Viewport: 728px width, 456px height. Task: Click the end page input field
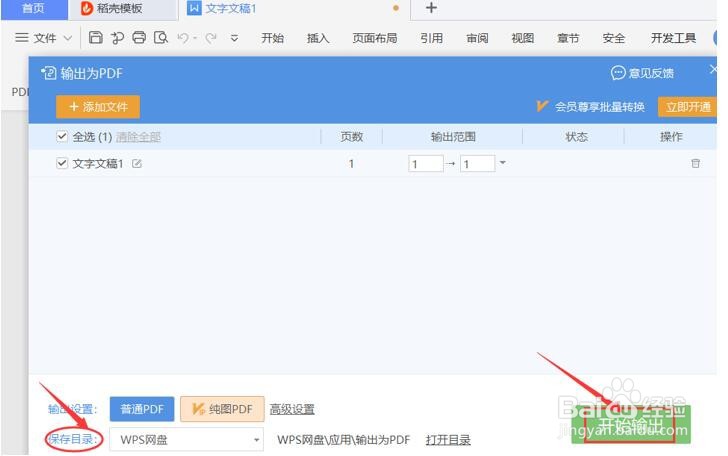click(x=477, y=164)
